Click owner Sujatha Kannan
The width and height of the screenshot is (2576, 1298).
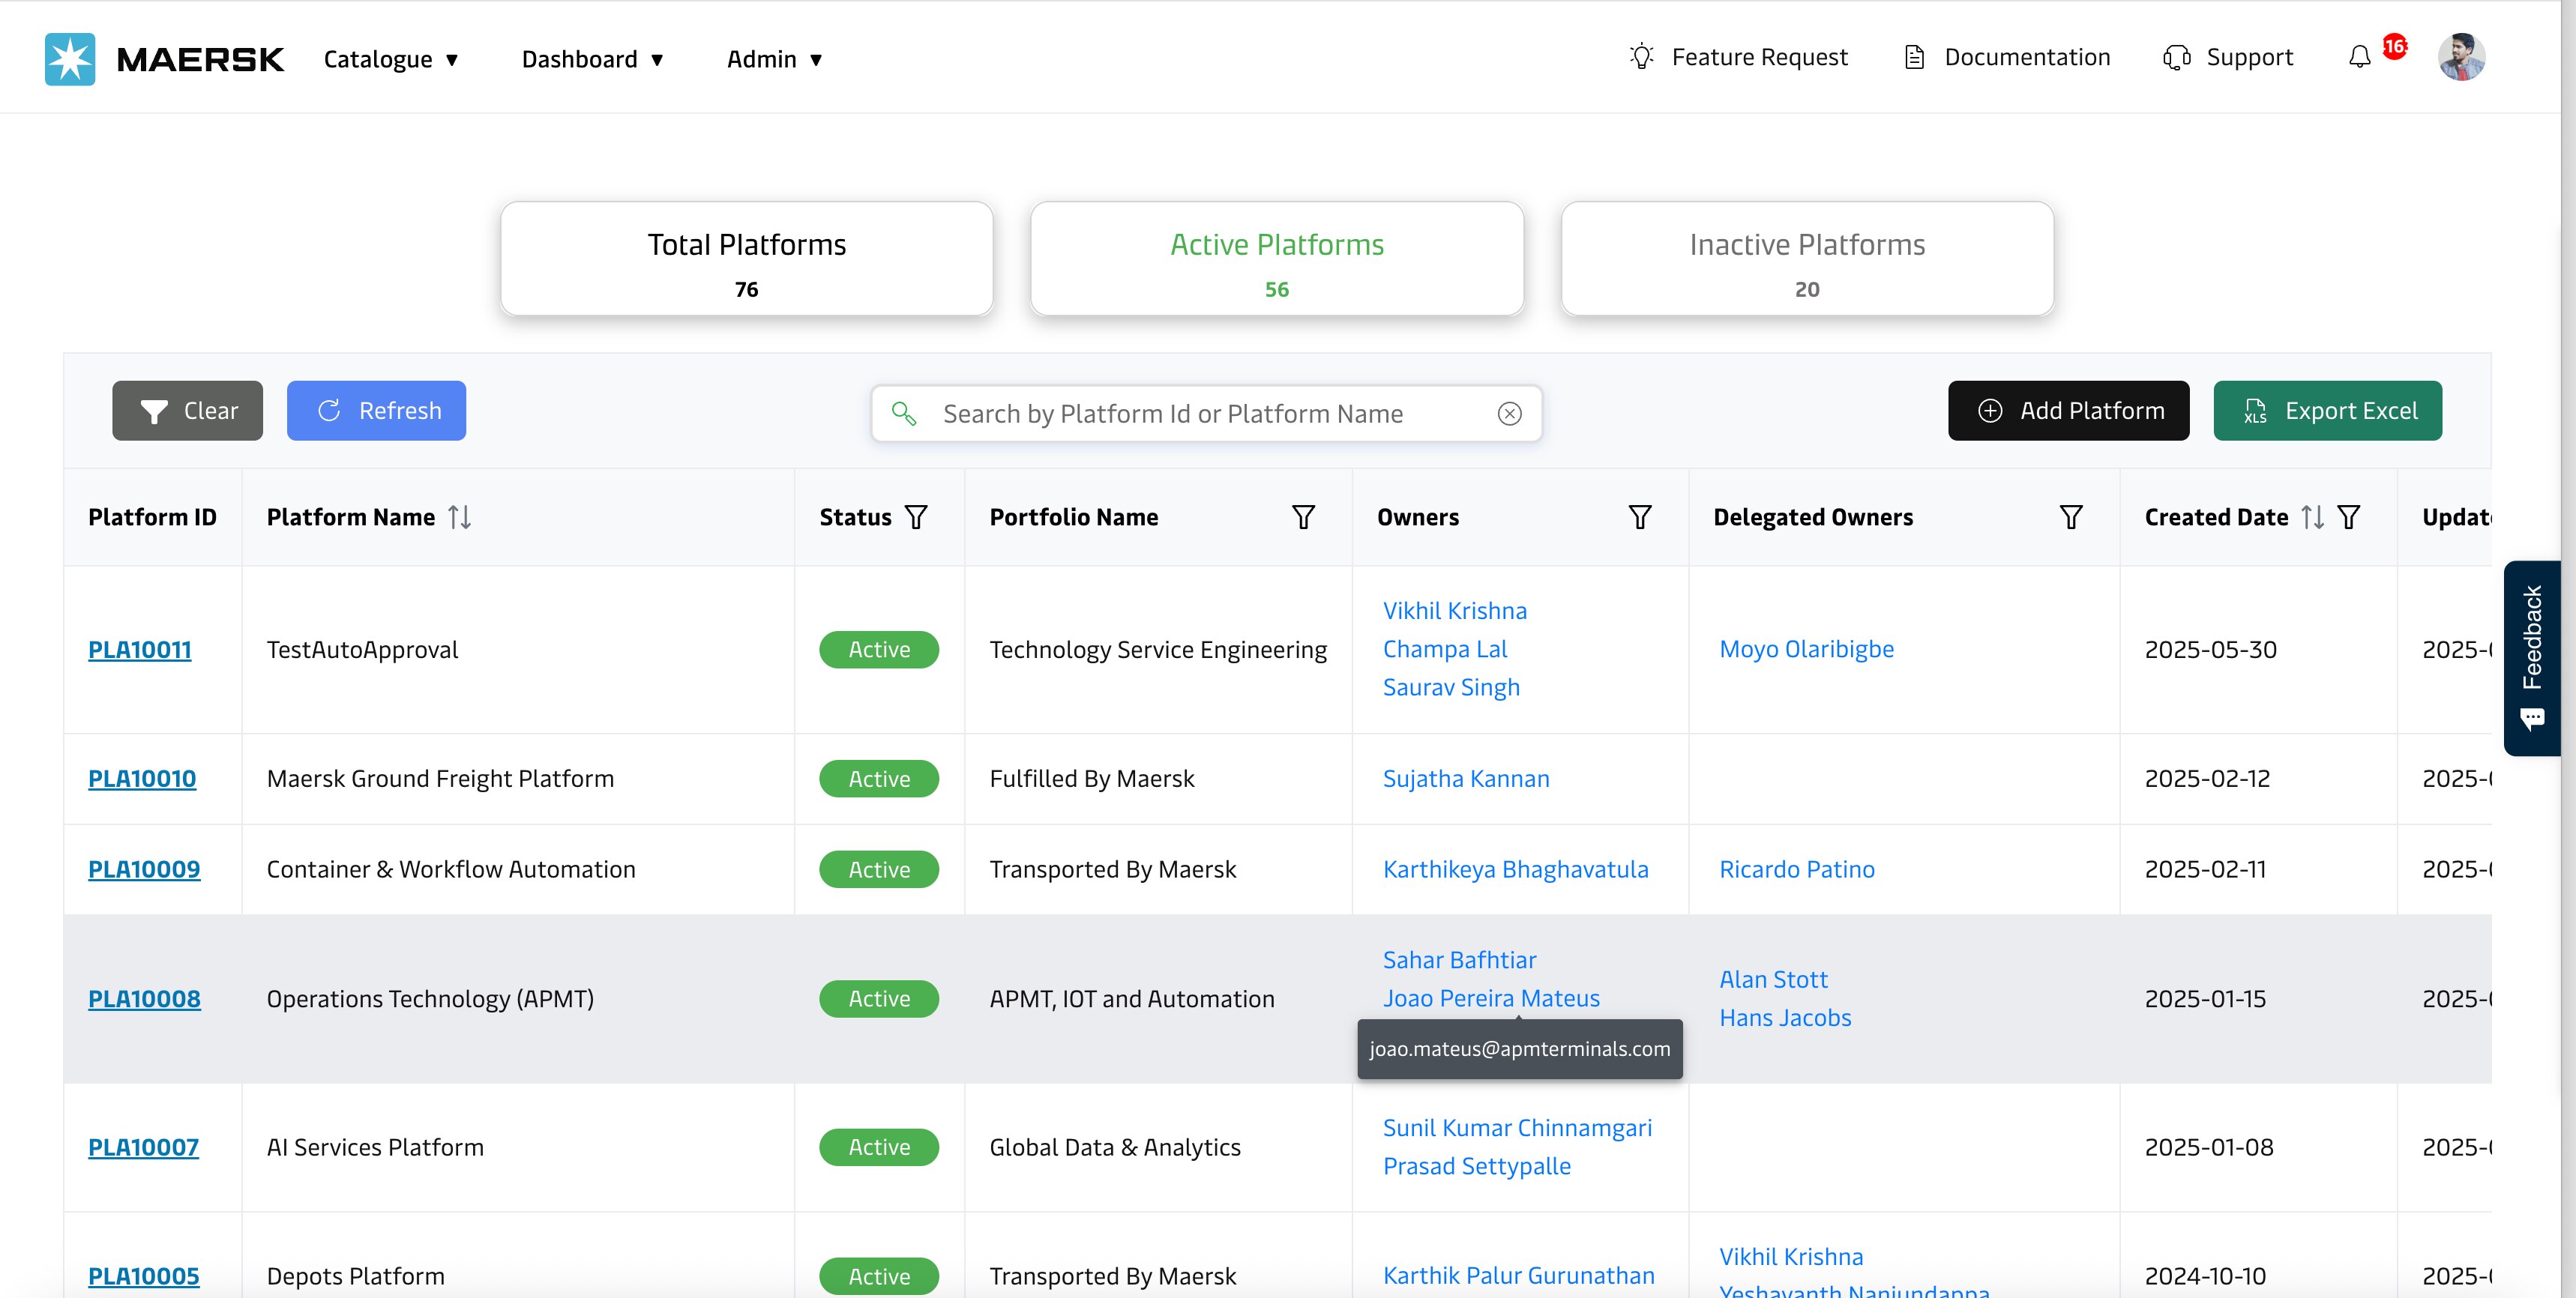(x=1466, y=779)
